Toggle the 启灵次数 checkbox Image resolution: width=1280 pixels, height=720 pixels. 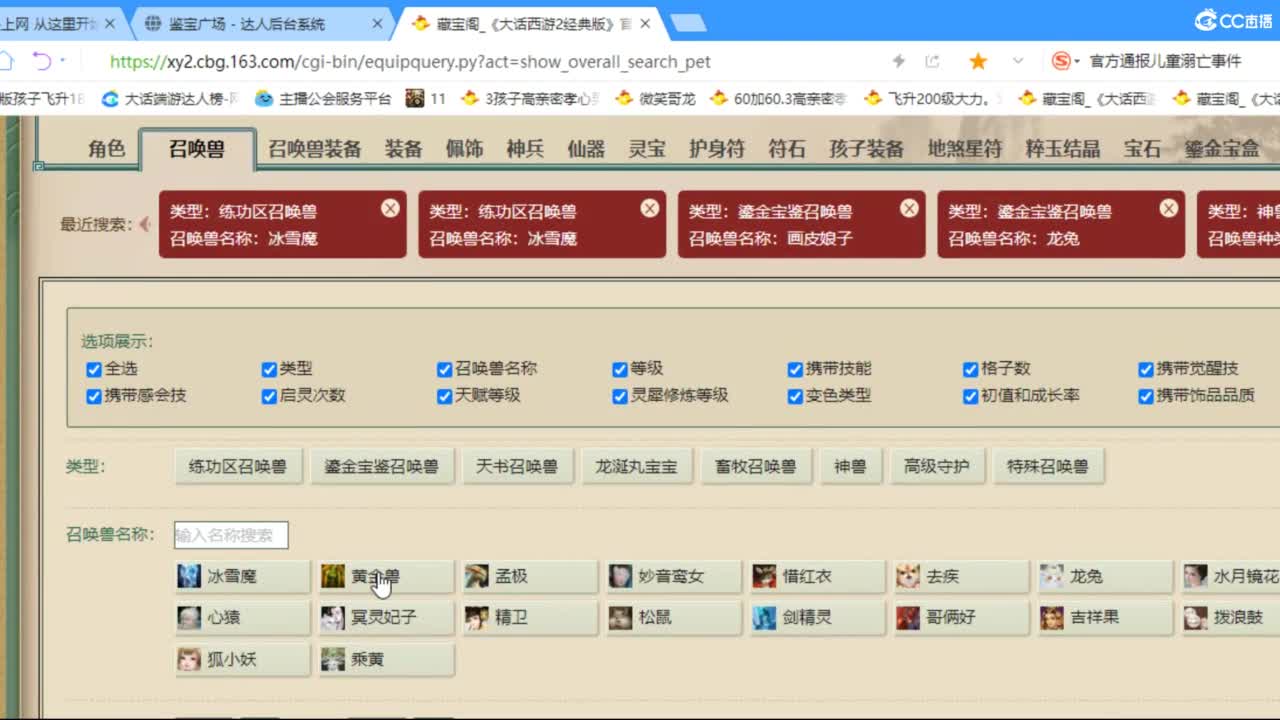269,396
